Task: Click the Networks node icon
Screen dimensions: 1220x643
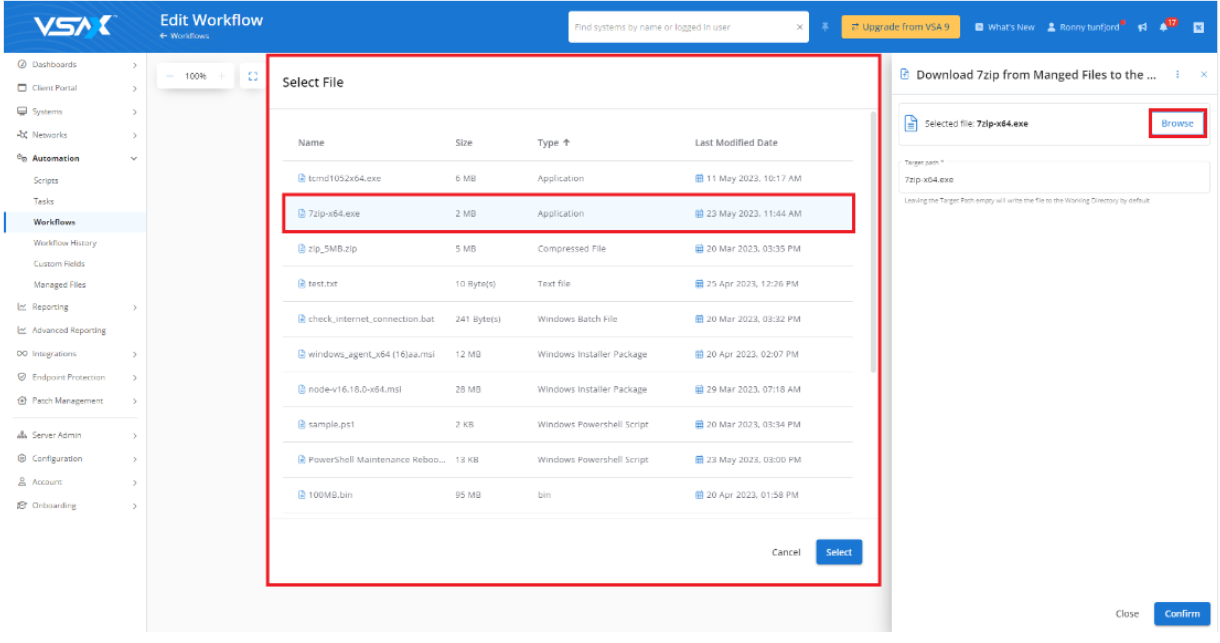Action: [x=22, y=134]
